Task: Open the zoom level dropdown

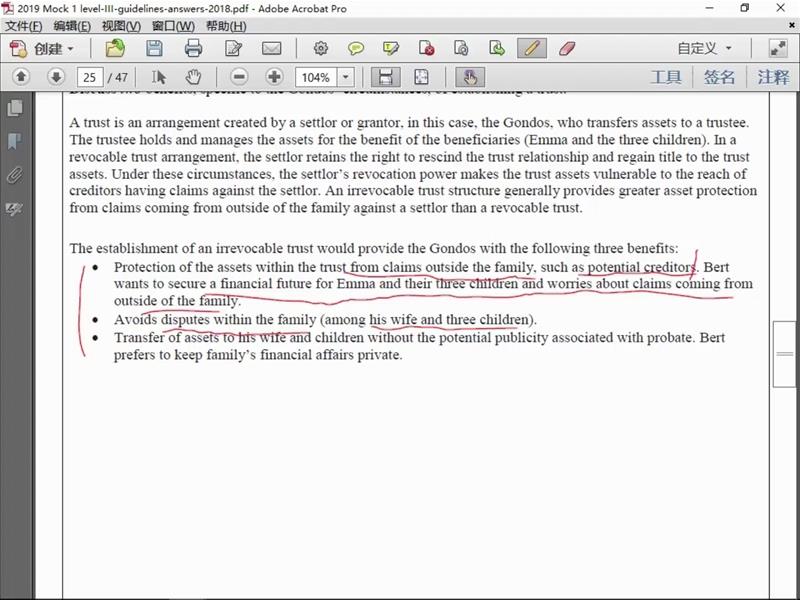Action: click(x=346, y=77)
